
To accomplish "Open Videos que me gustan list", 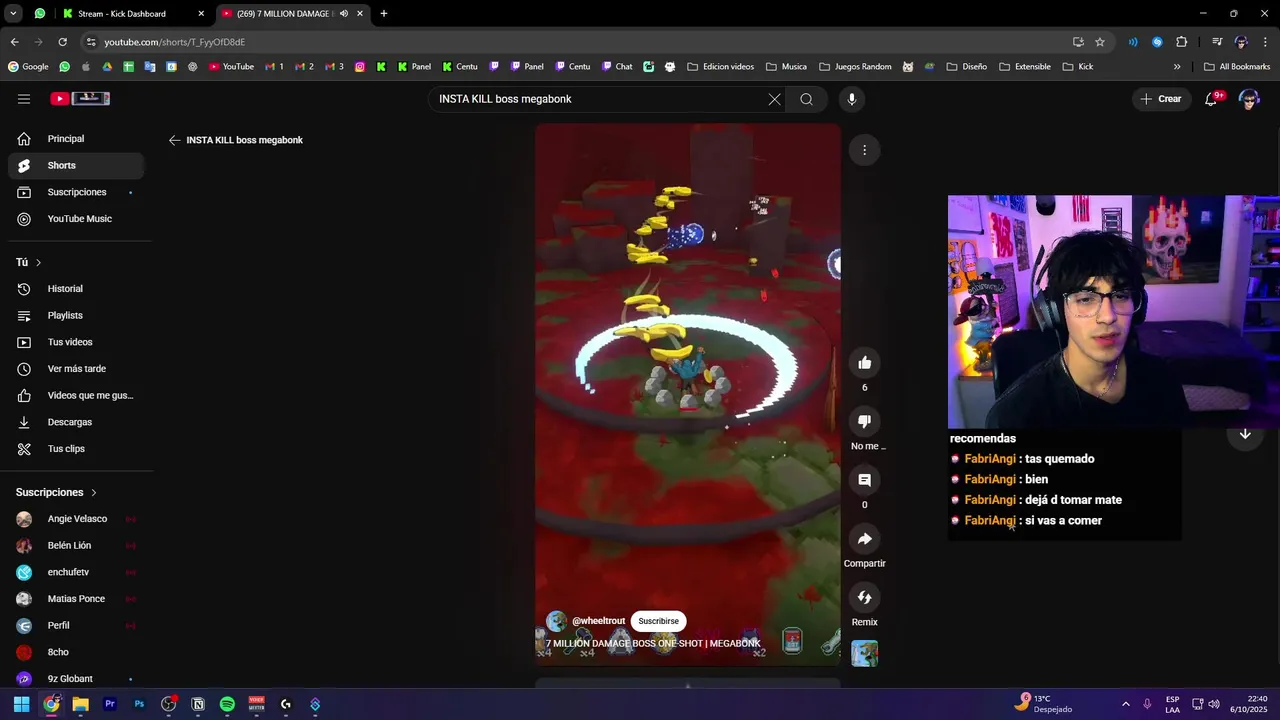I will pos(76,395).
